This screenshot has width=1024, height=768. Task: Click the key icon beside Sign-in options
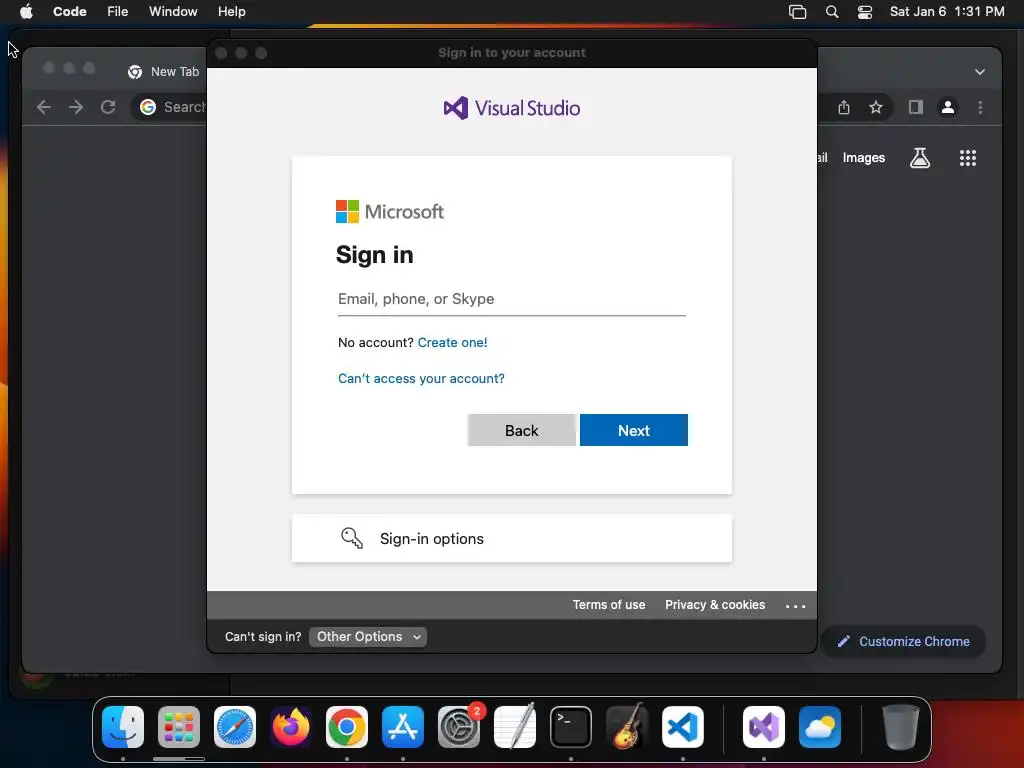[352, 538]
